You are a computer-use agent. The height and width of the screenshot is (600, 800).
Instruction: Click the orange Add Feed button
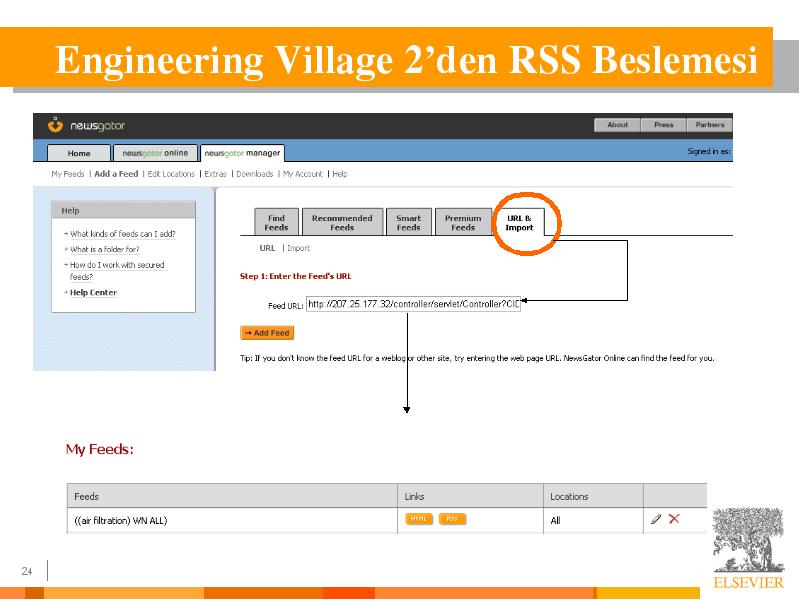click(267, 333)
